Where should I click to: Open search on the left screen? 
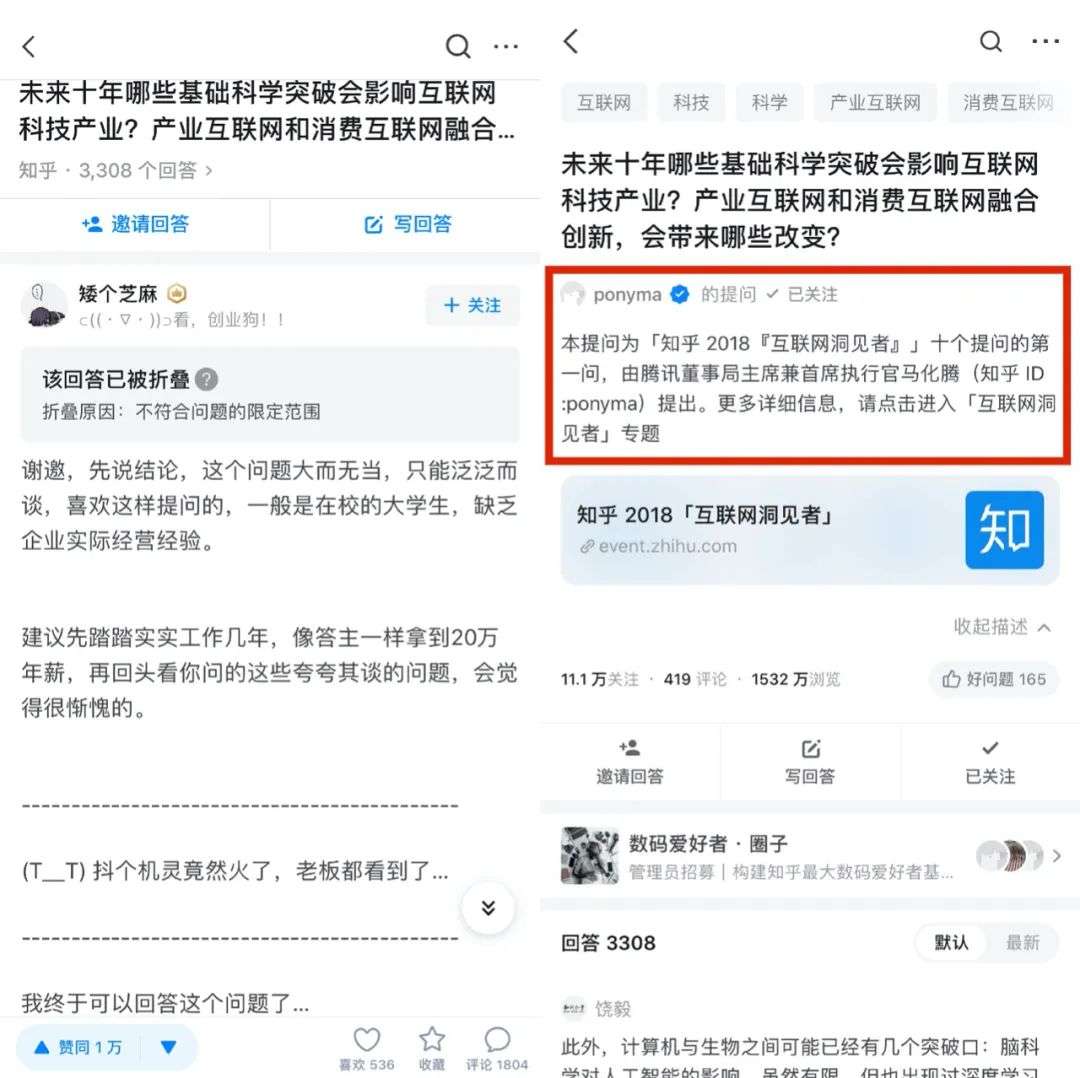458,47
